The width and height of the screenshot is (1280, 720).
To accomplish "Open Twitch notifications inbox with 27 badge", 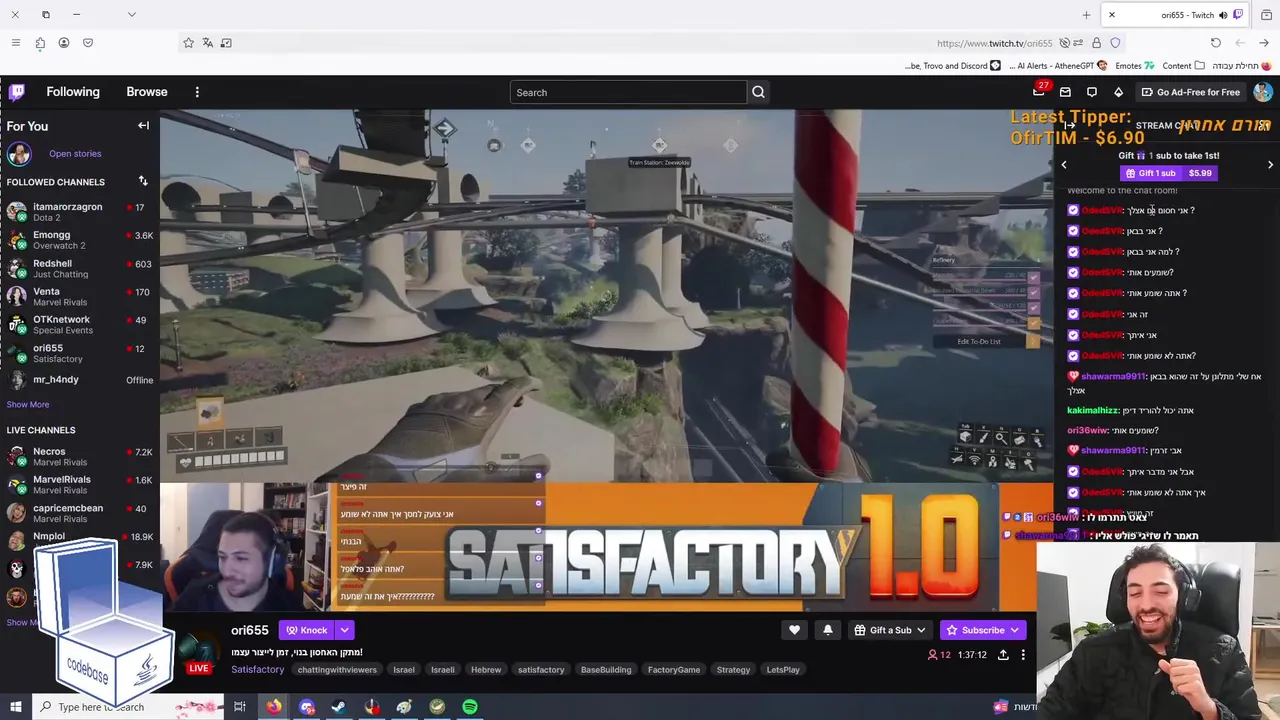I will coord(1039,92).
